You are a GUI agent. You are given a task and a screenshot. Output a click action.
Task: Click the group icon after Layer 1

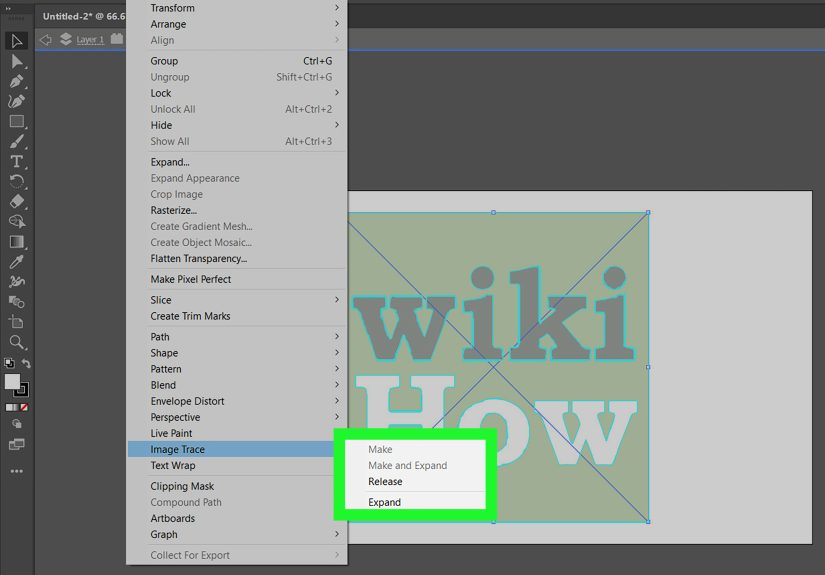coord(117,39)
